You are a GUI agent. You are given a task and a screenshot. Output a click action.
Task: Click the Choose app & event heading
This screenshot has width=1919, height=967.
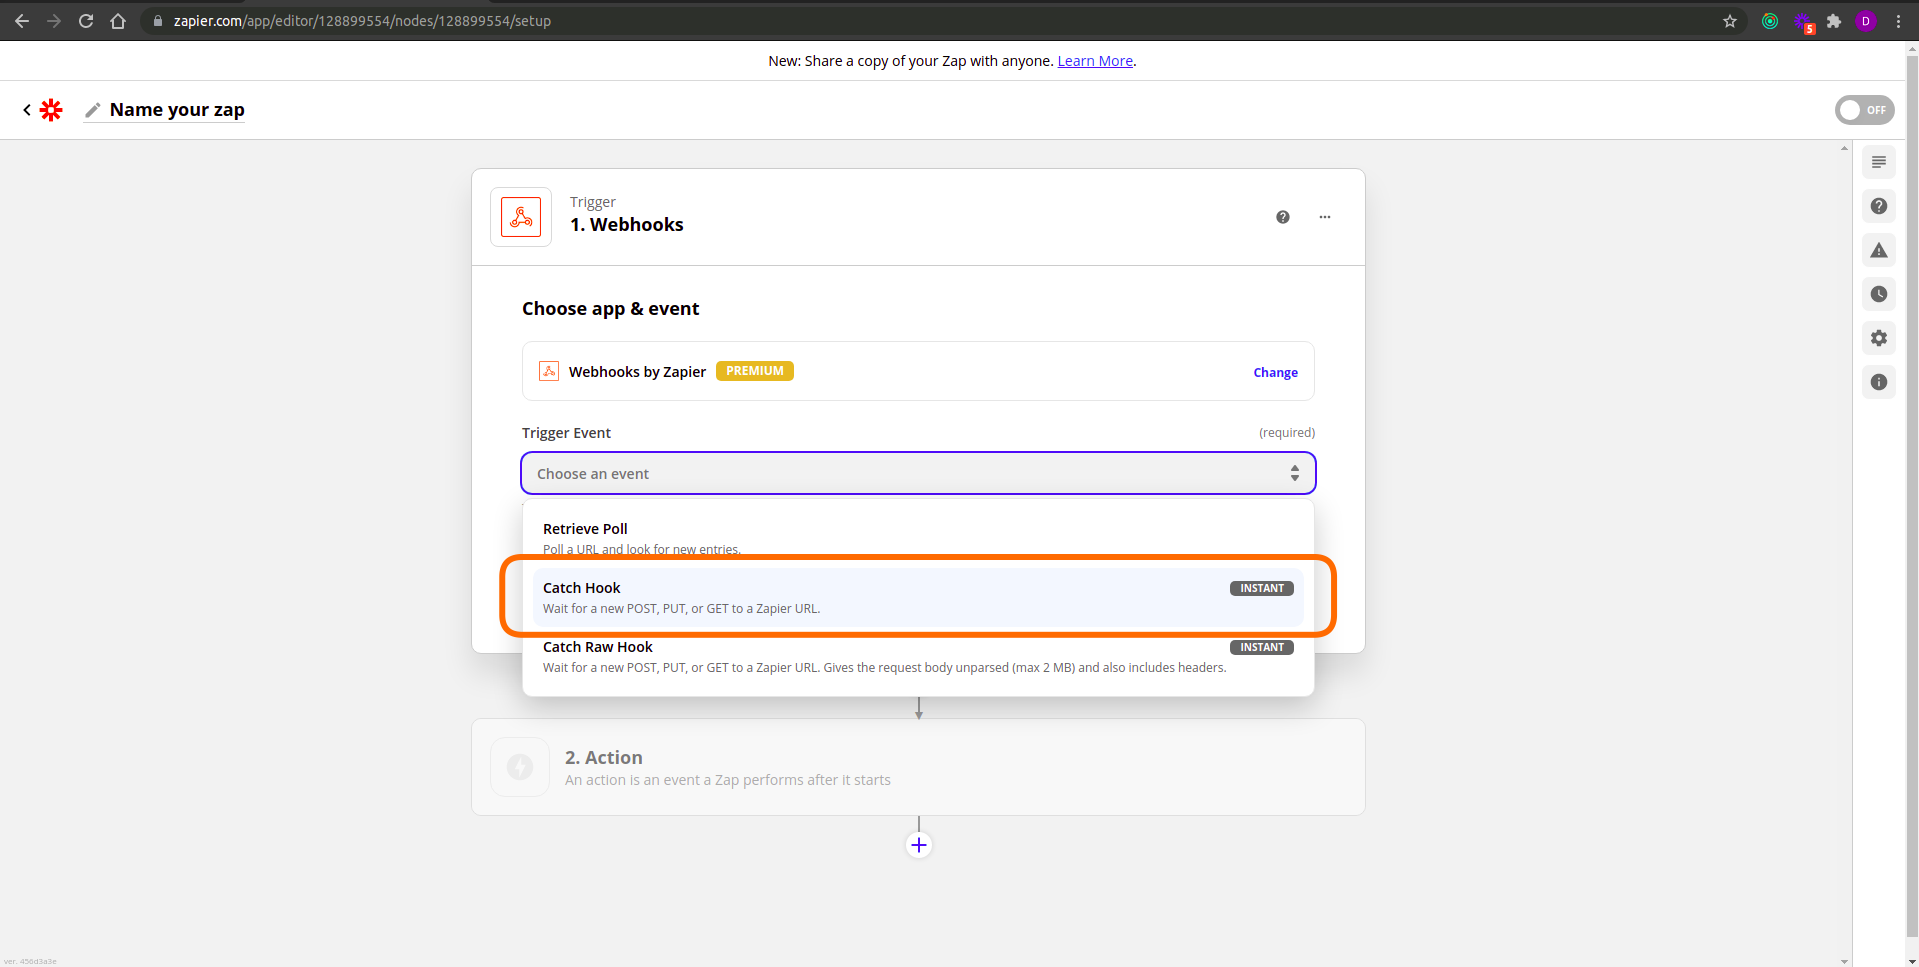pos(610,309)
